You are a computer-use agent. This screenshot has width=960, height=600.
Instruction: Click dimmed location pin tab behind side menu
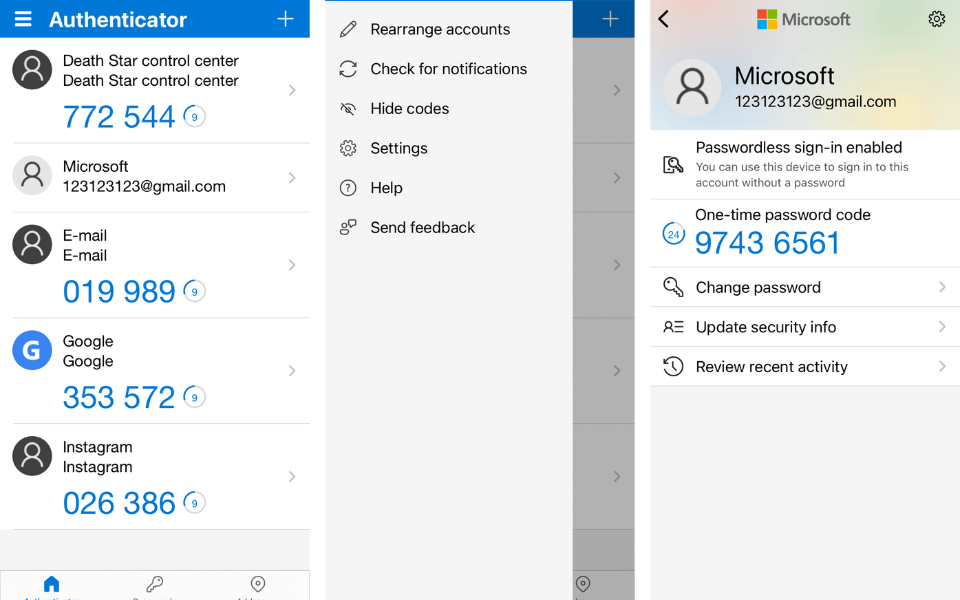point(583,583)
